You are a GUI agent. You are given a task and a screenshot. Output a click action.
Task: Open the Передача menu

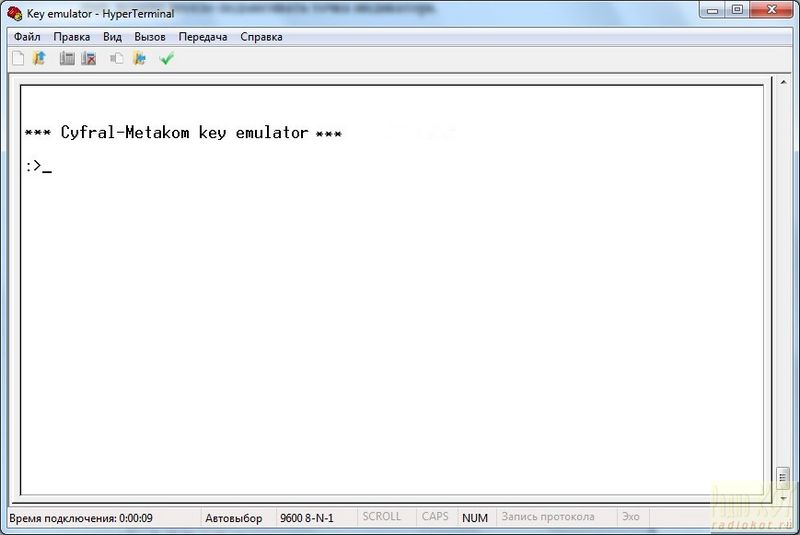click(203, 37)
